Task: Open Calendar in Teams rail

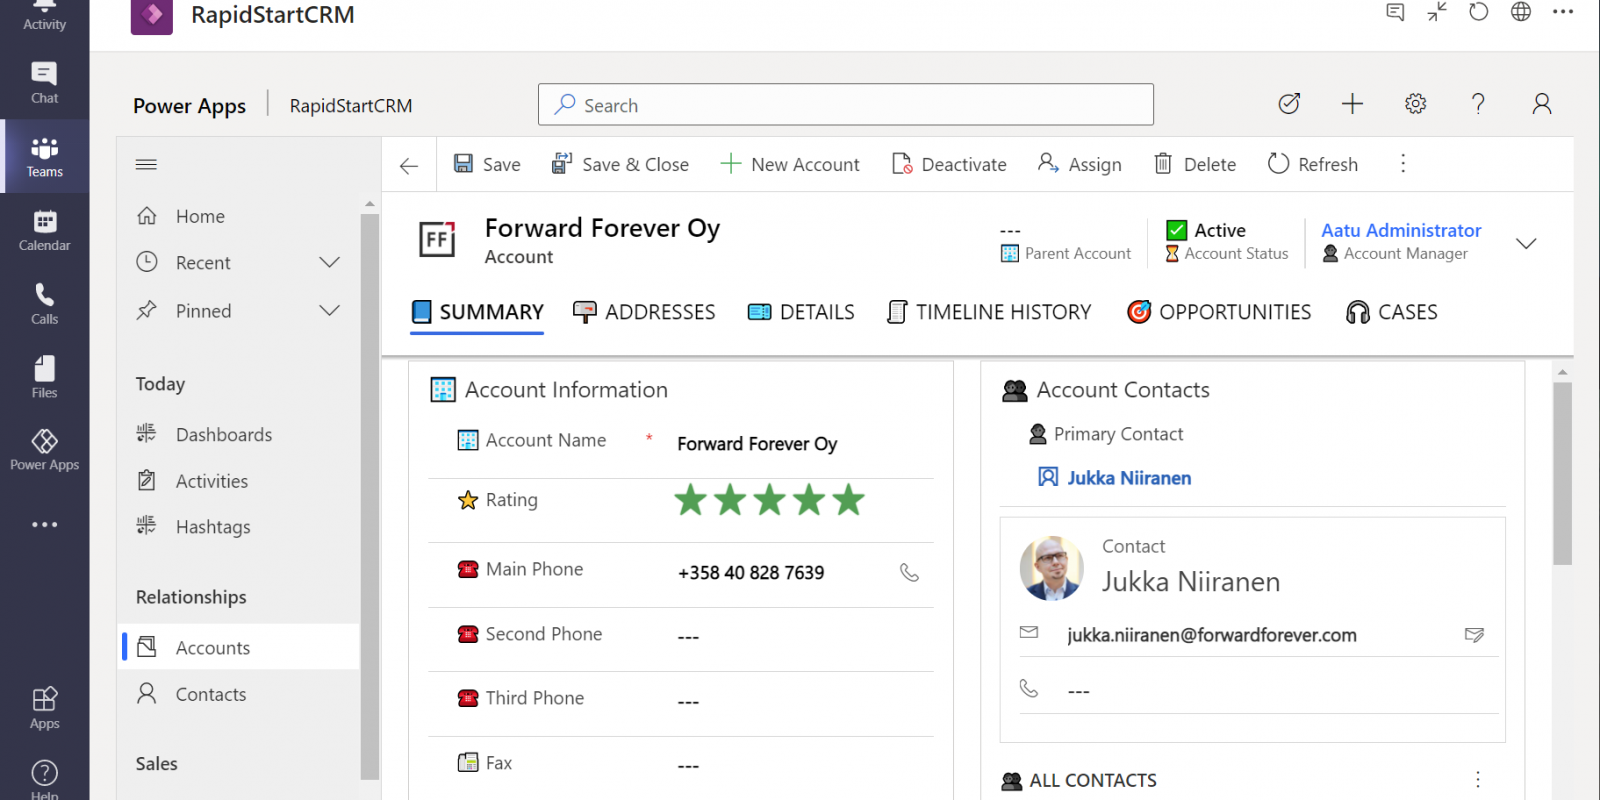Action: [x=44, y=230]
